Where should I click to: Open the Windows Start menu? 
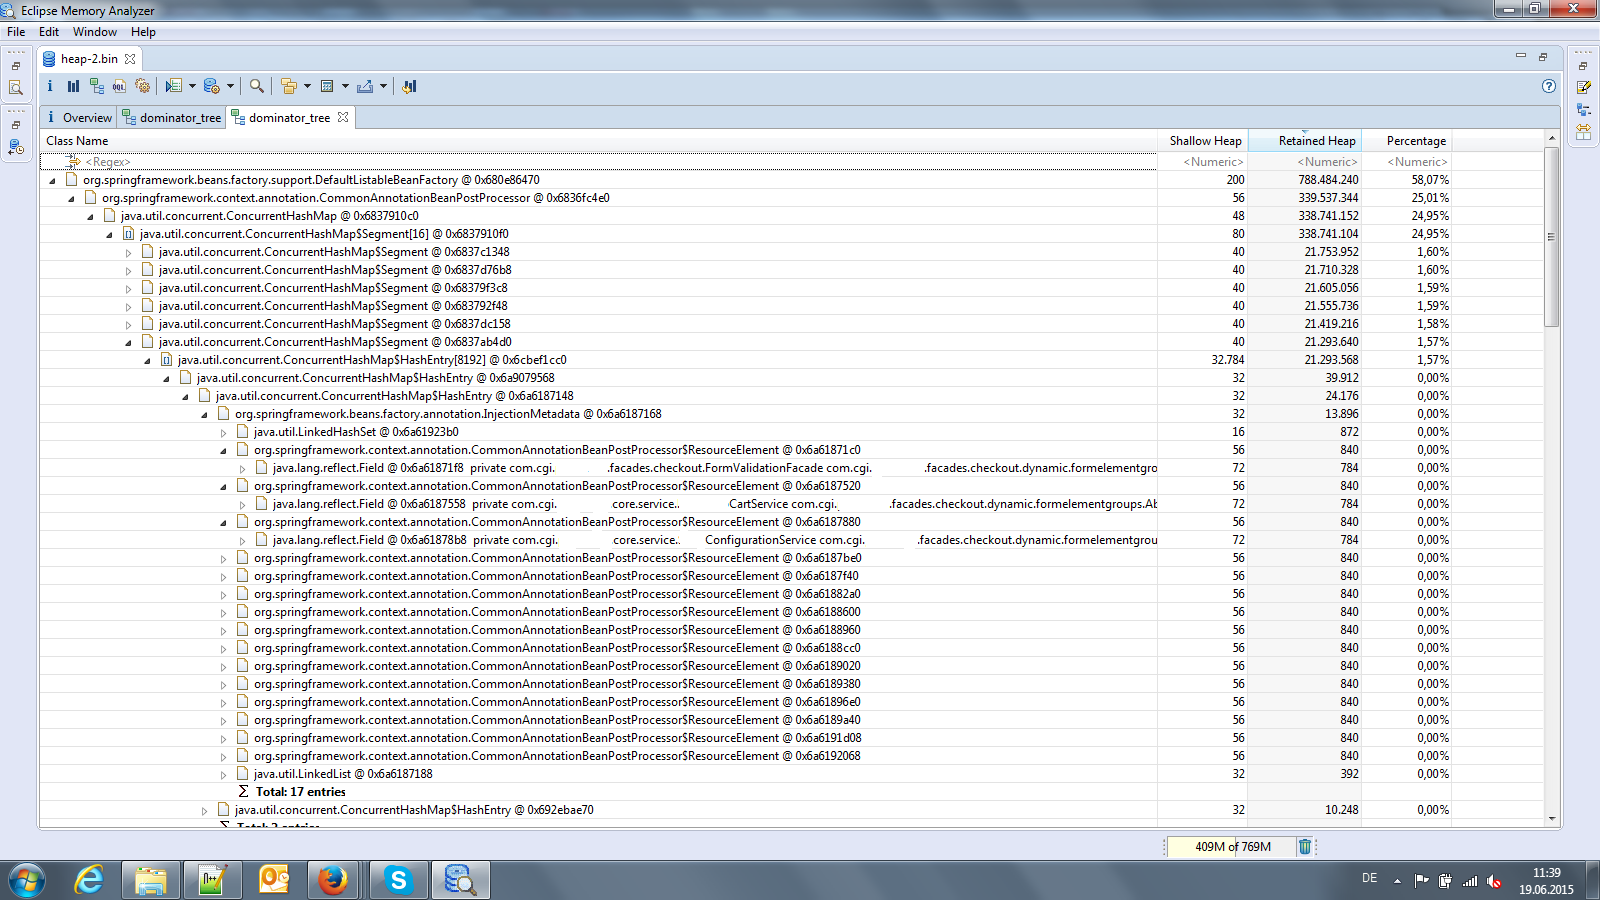27,881
